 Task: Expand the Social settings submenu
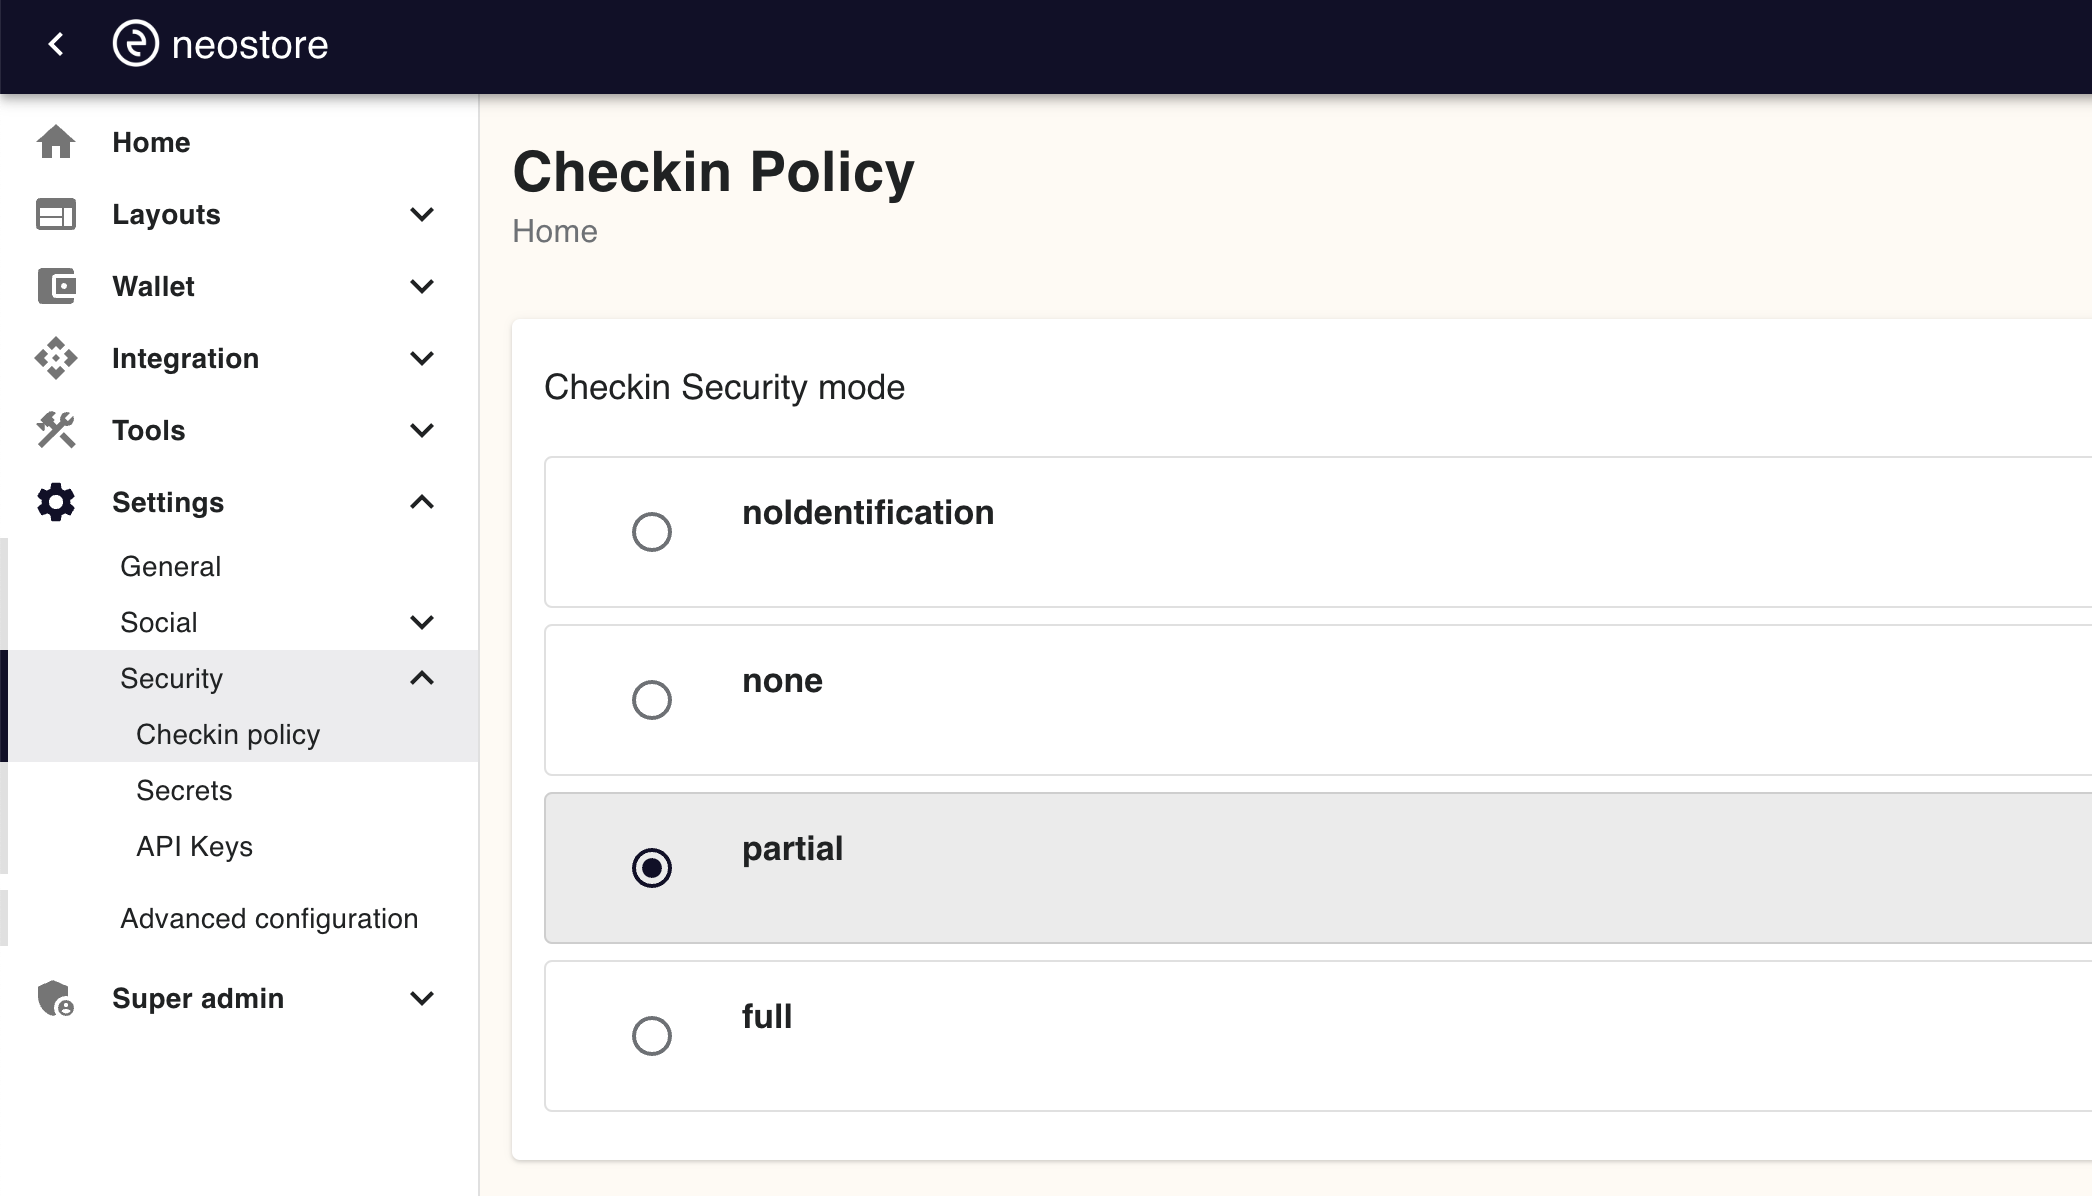(x=423, y=622)
